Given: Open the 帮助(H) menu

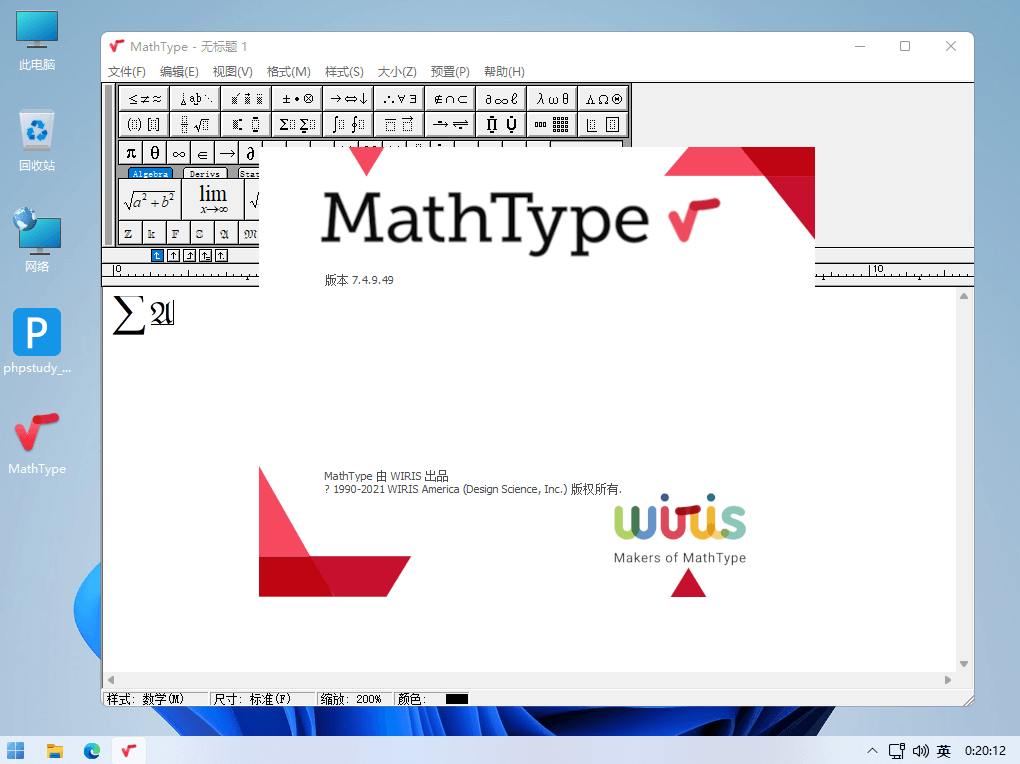Looking at the screenshot, I should [x=504, y=72].
